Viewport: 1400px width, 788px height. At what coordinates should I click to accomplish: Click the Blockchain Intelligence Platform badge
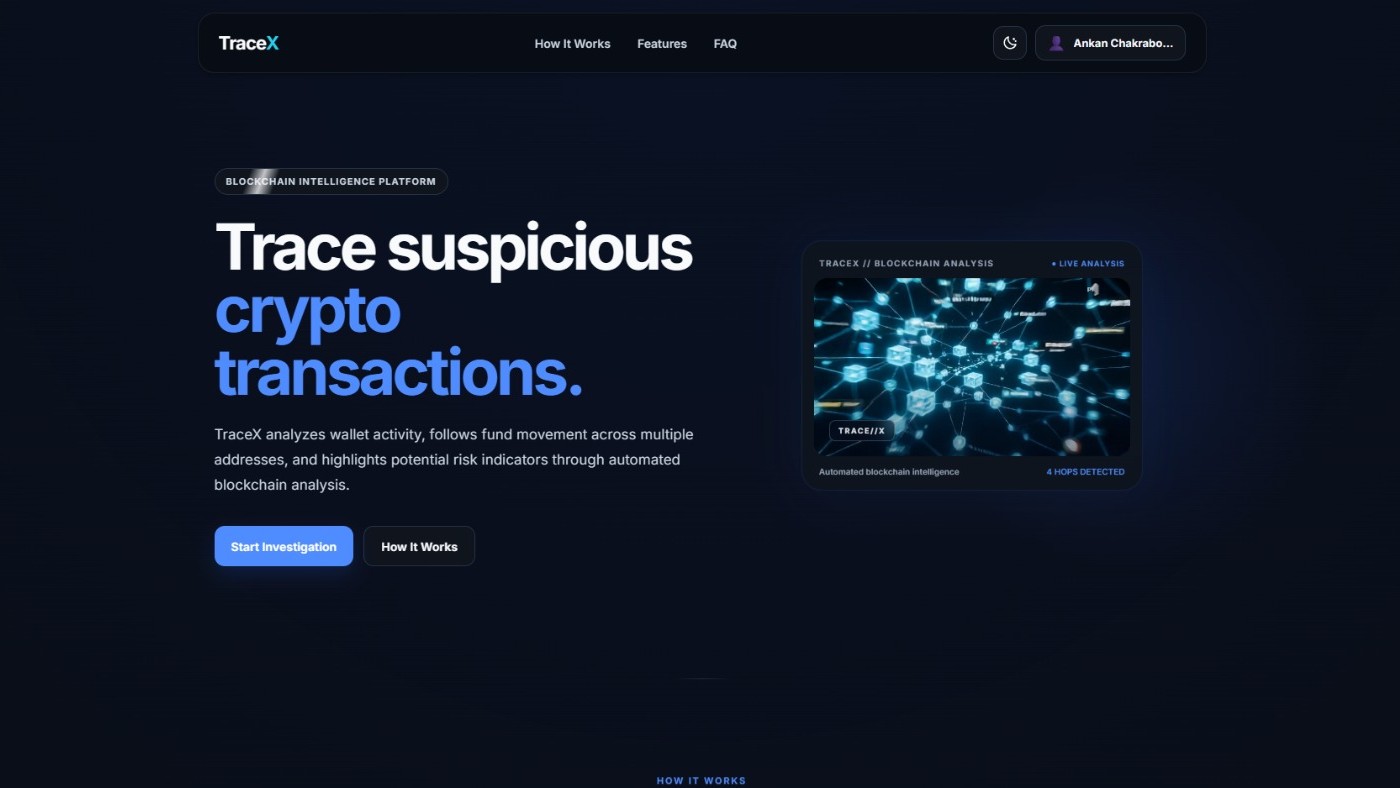tap(331, 181)
